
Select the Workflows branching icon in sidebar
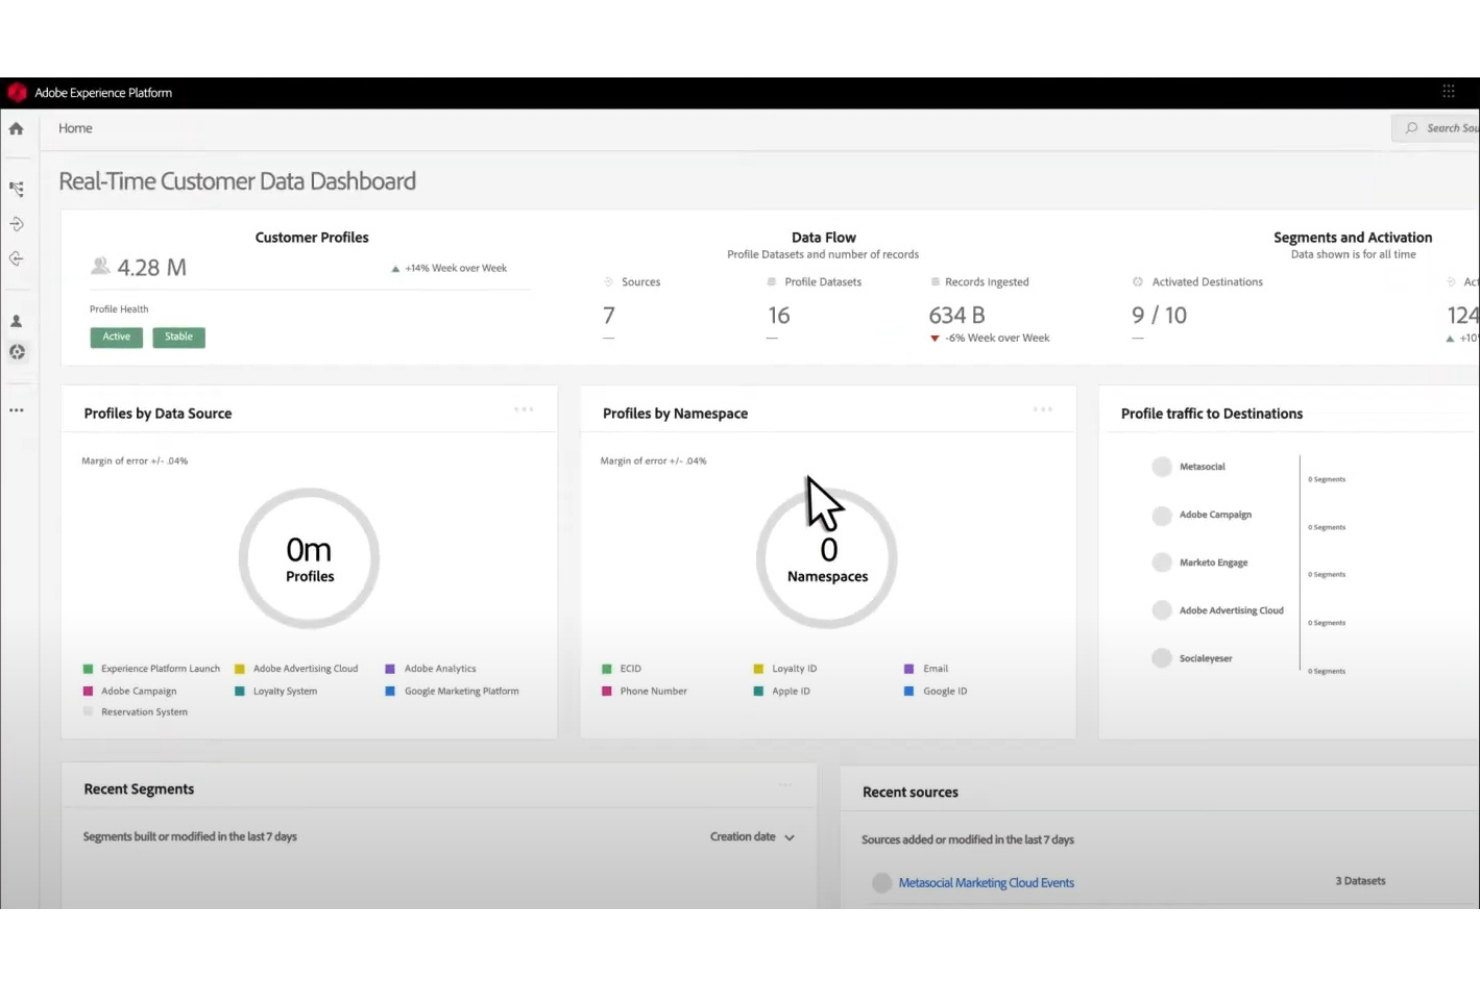16,188
